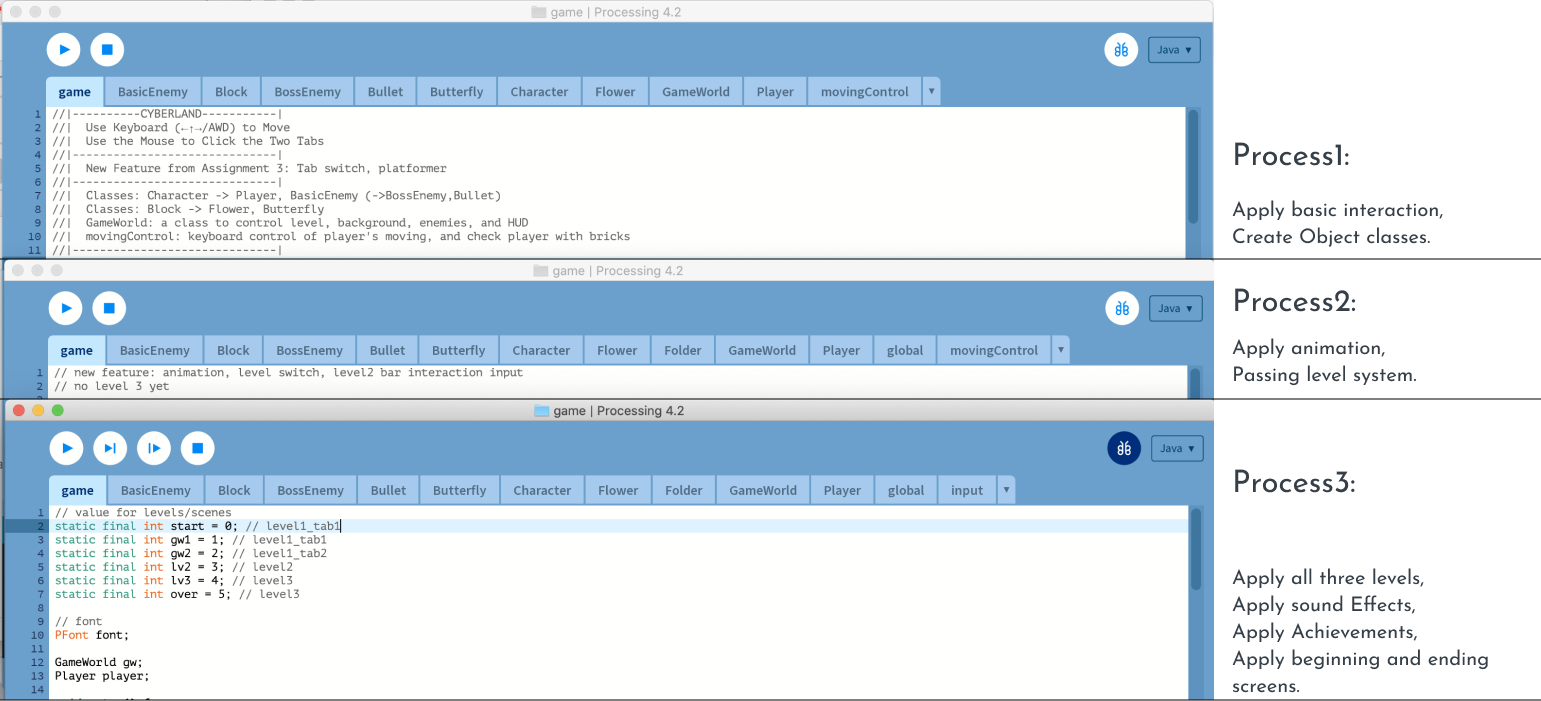The width and height of the screenshot is (1541, 701).
Task: Click line 'static final int over = 5'
Action: (x=177, y=594)
